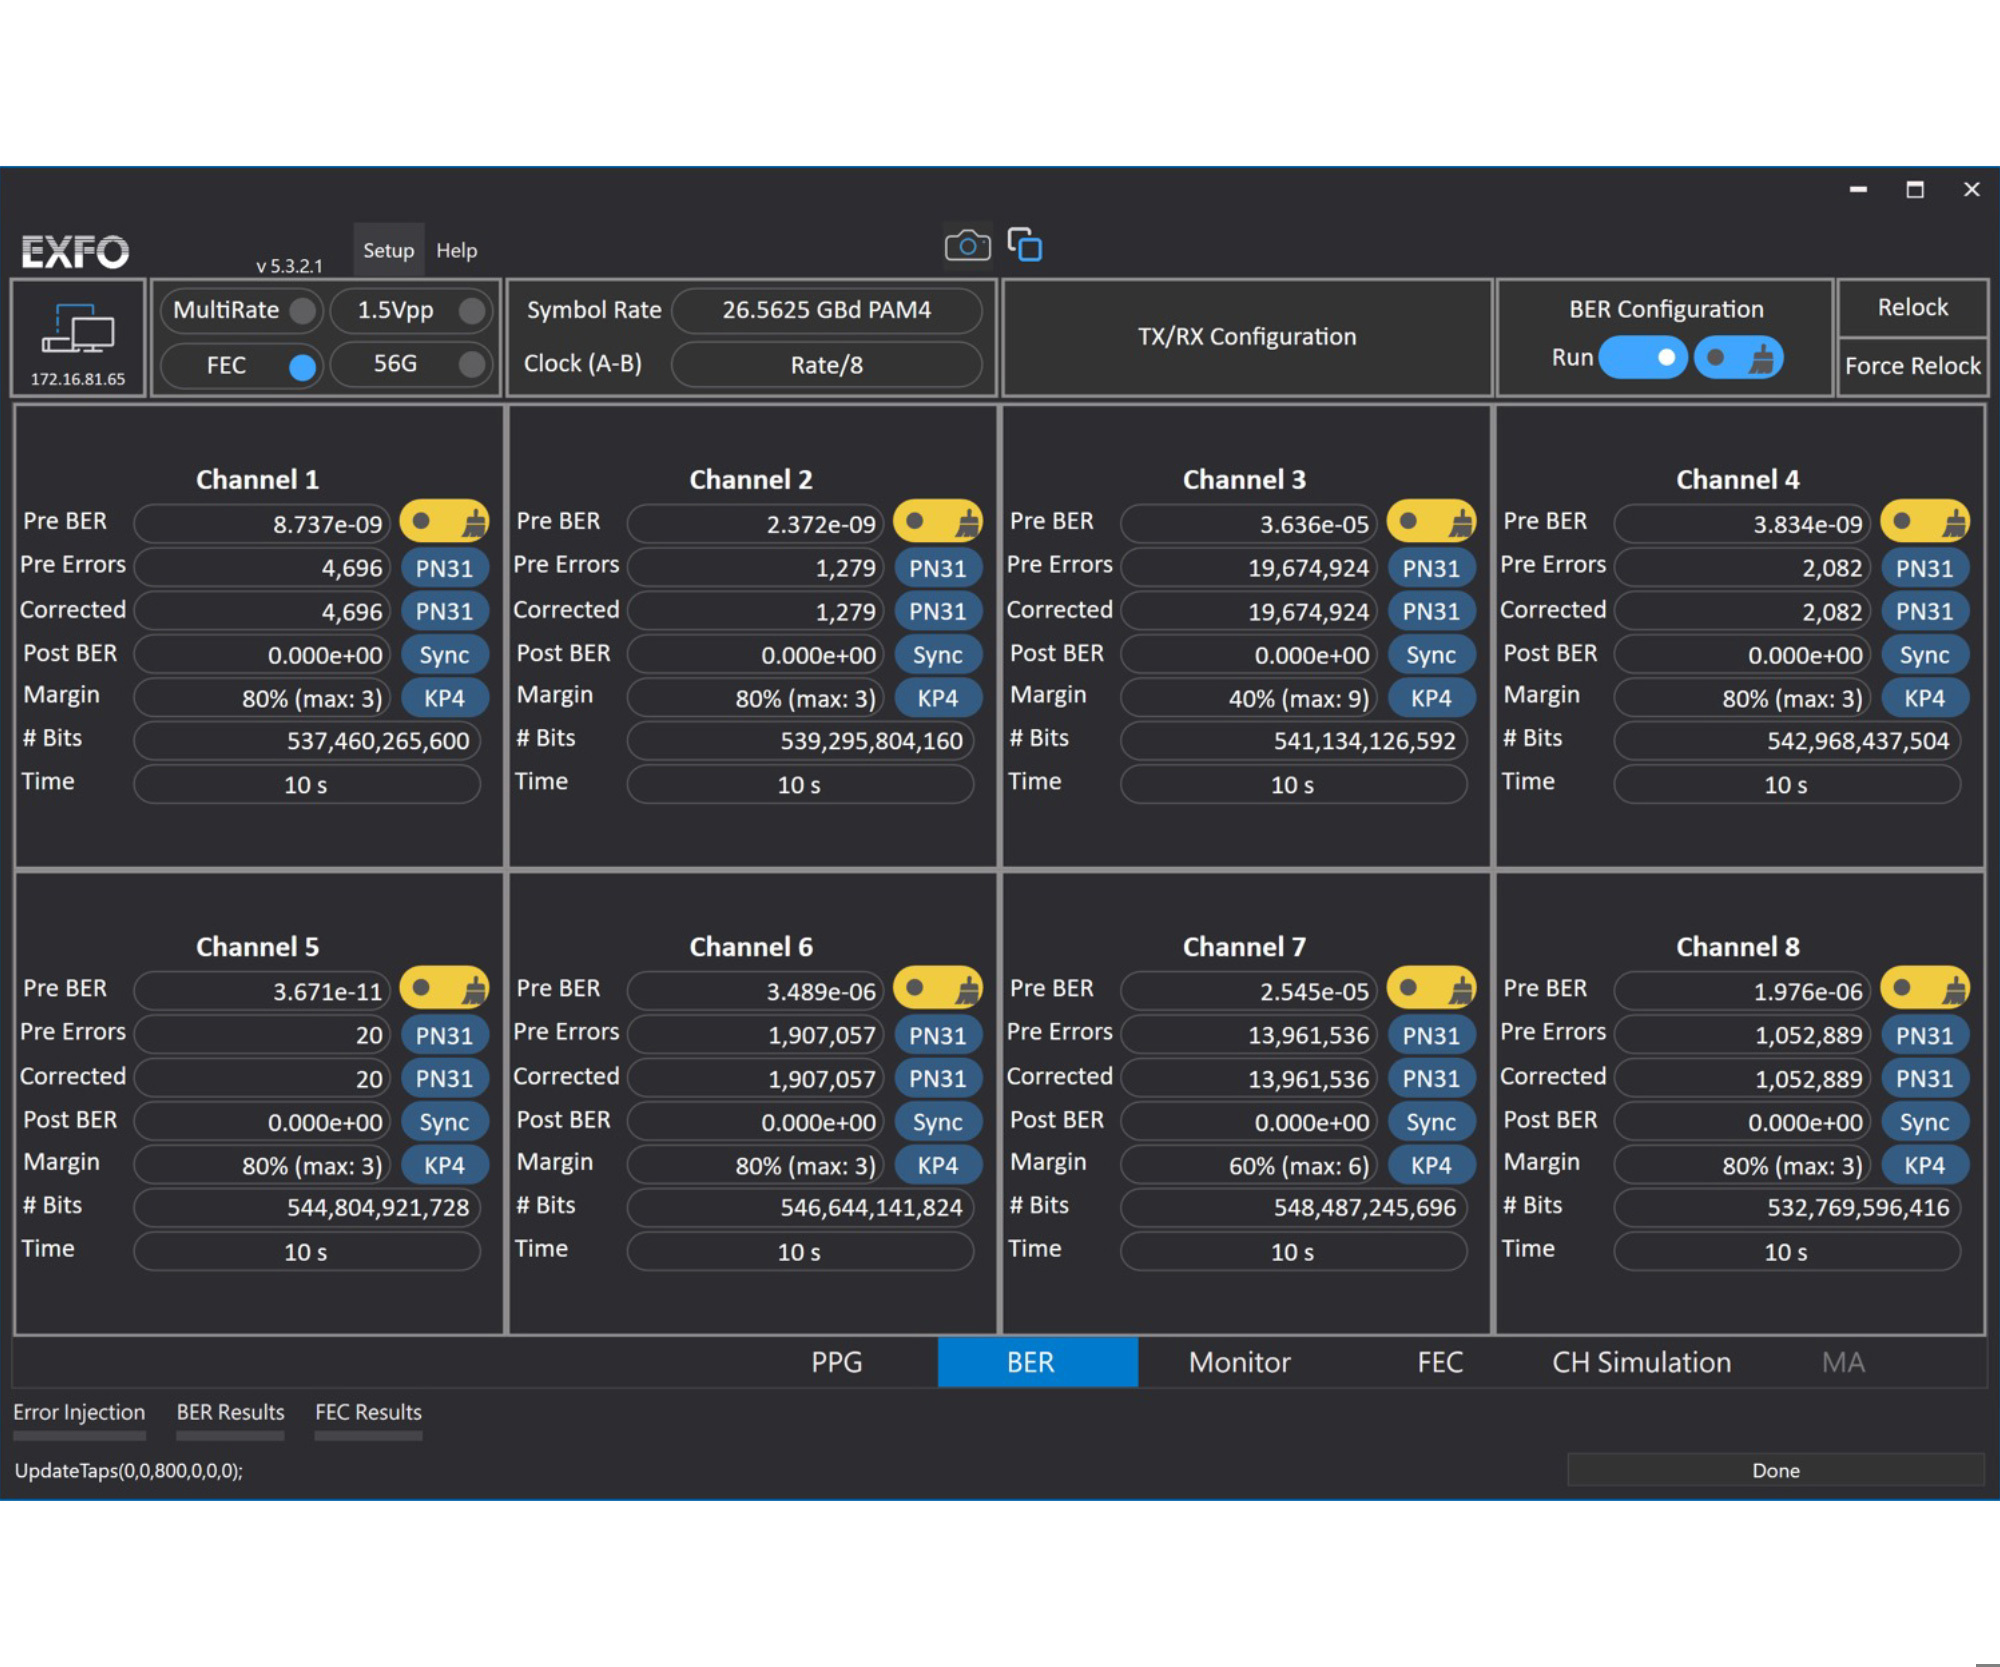This screenshot has width=2000, height=1667.
Task: Click the Channel 5 Time field
Action: point(306,1252)
